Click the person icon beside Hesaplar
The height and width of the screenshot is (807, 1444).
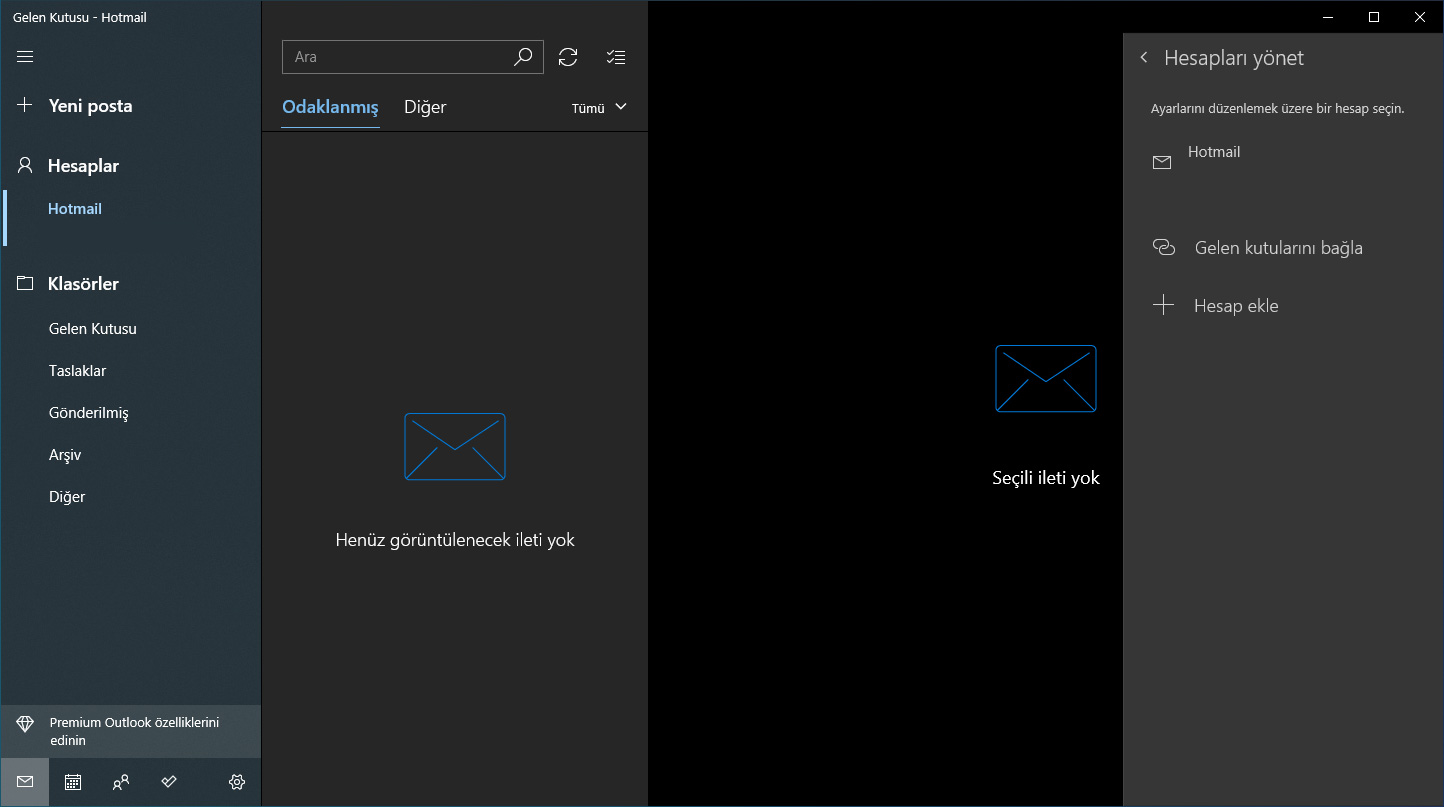click(x=25, y=165)
